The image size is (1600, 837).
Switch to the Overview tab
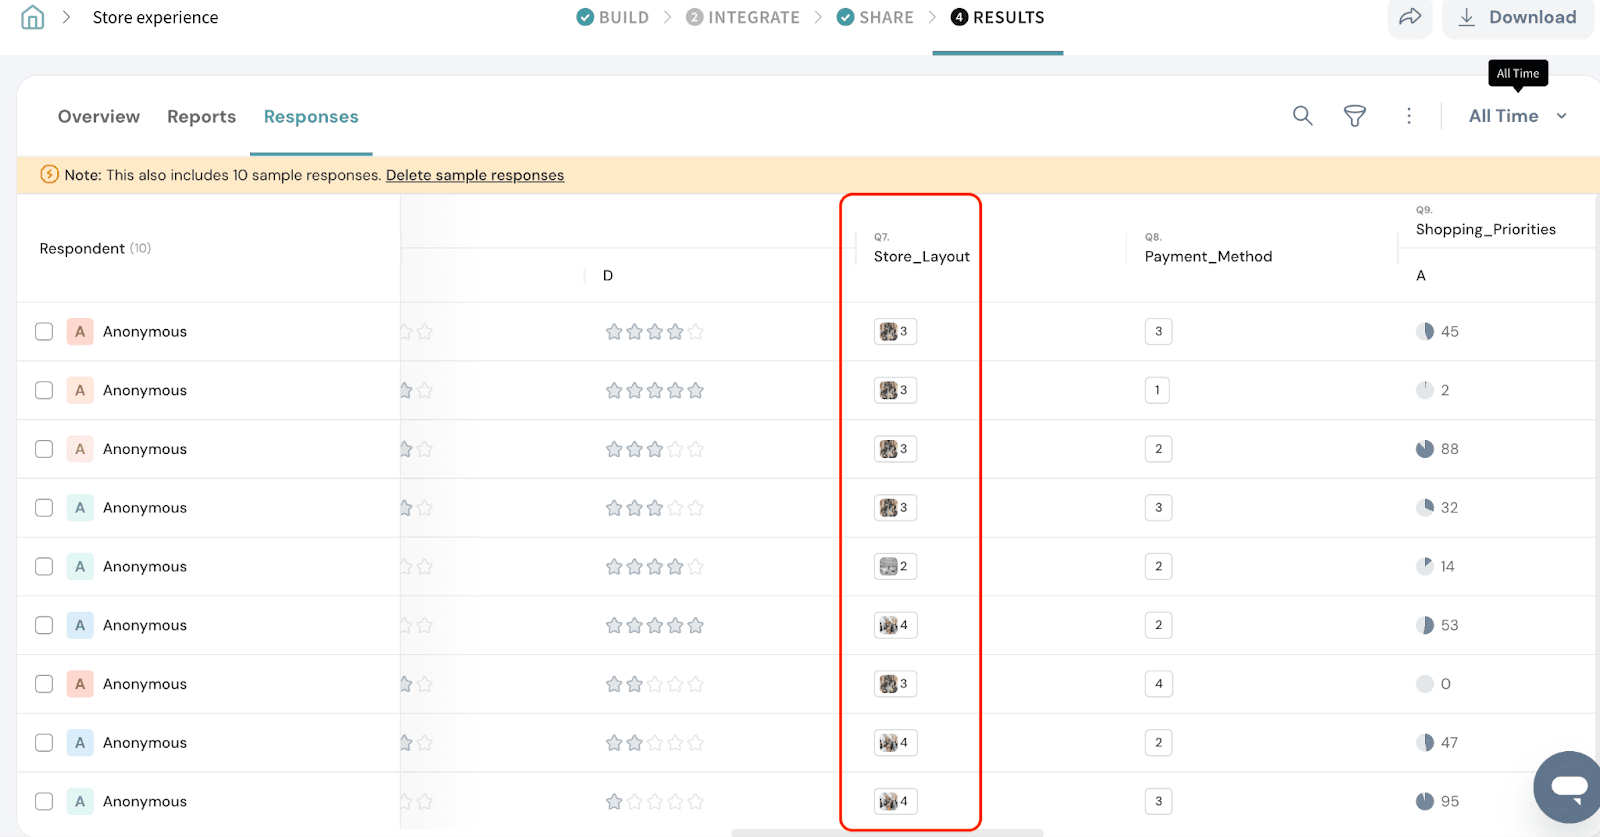point(99,117)
